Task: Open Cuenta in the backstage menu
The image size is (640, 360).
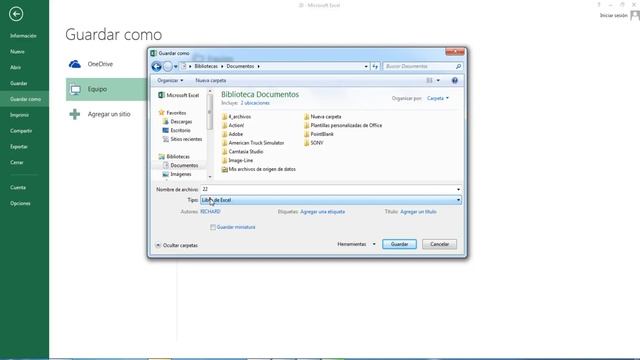Action: click(x=18, y=188)
